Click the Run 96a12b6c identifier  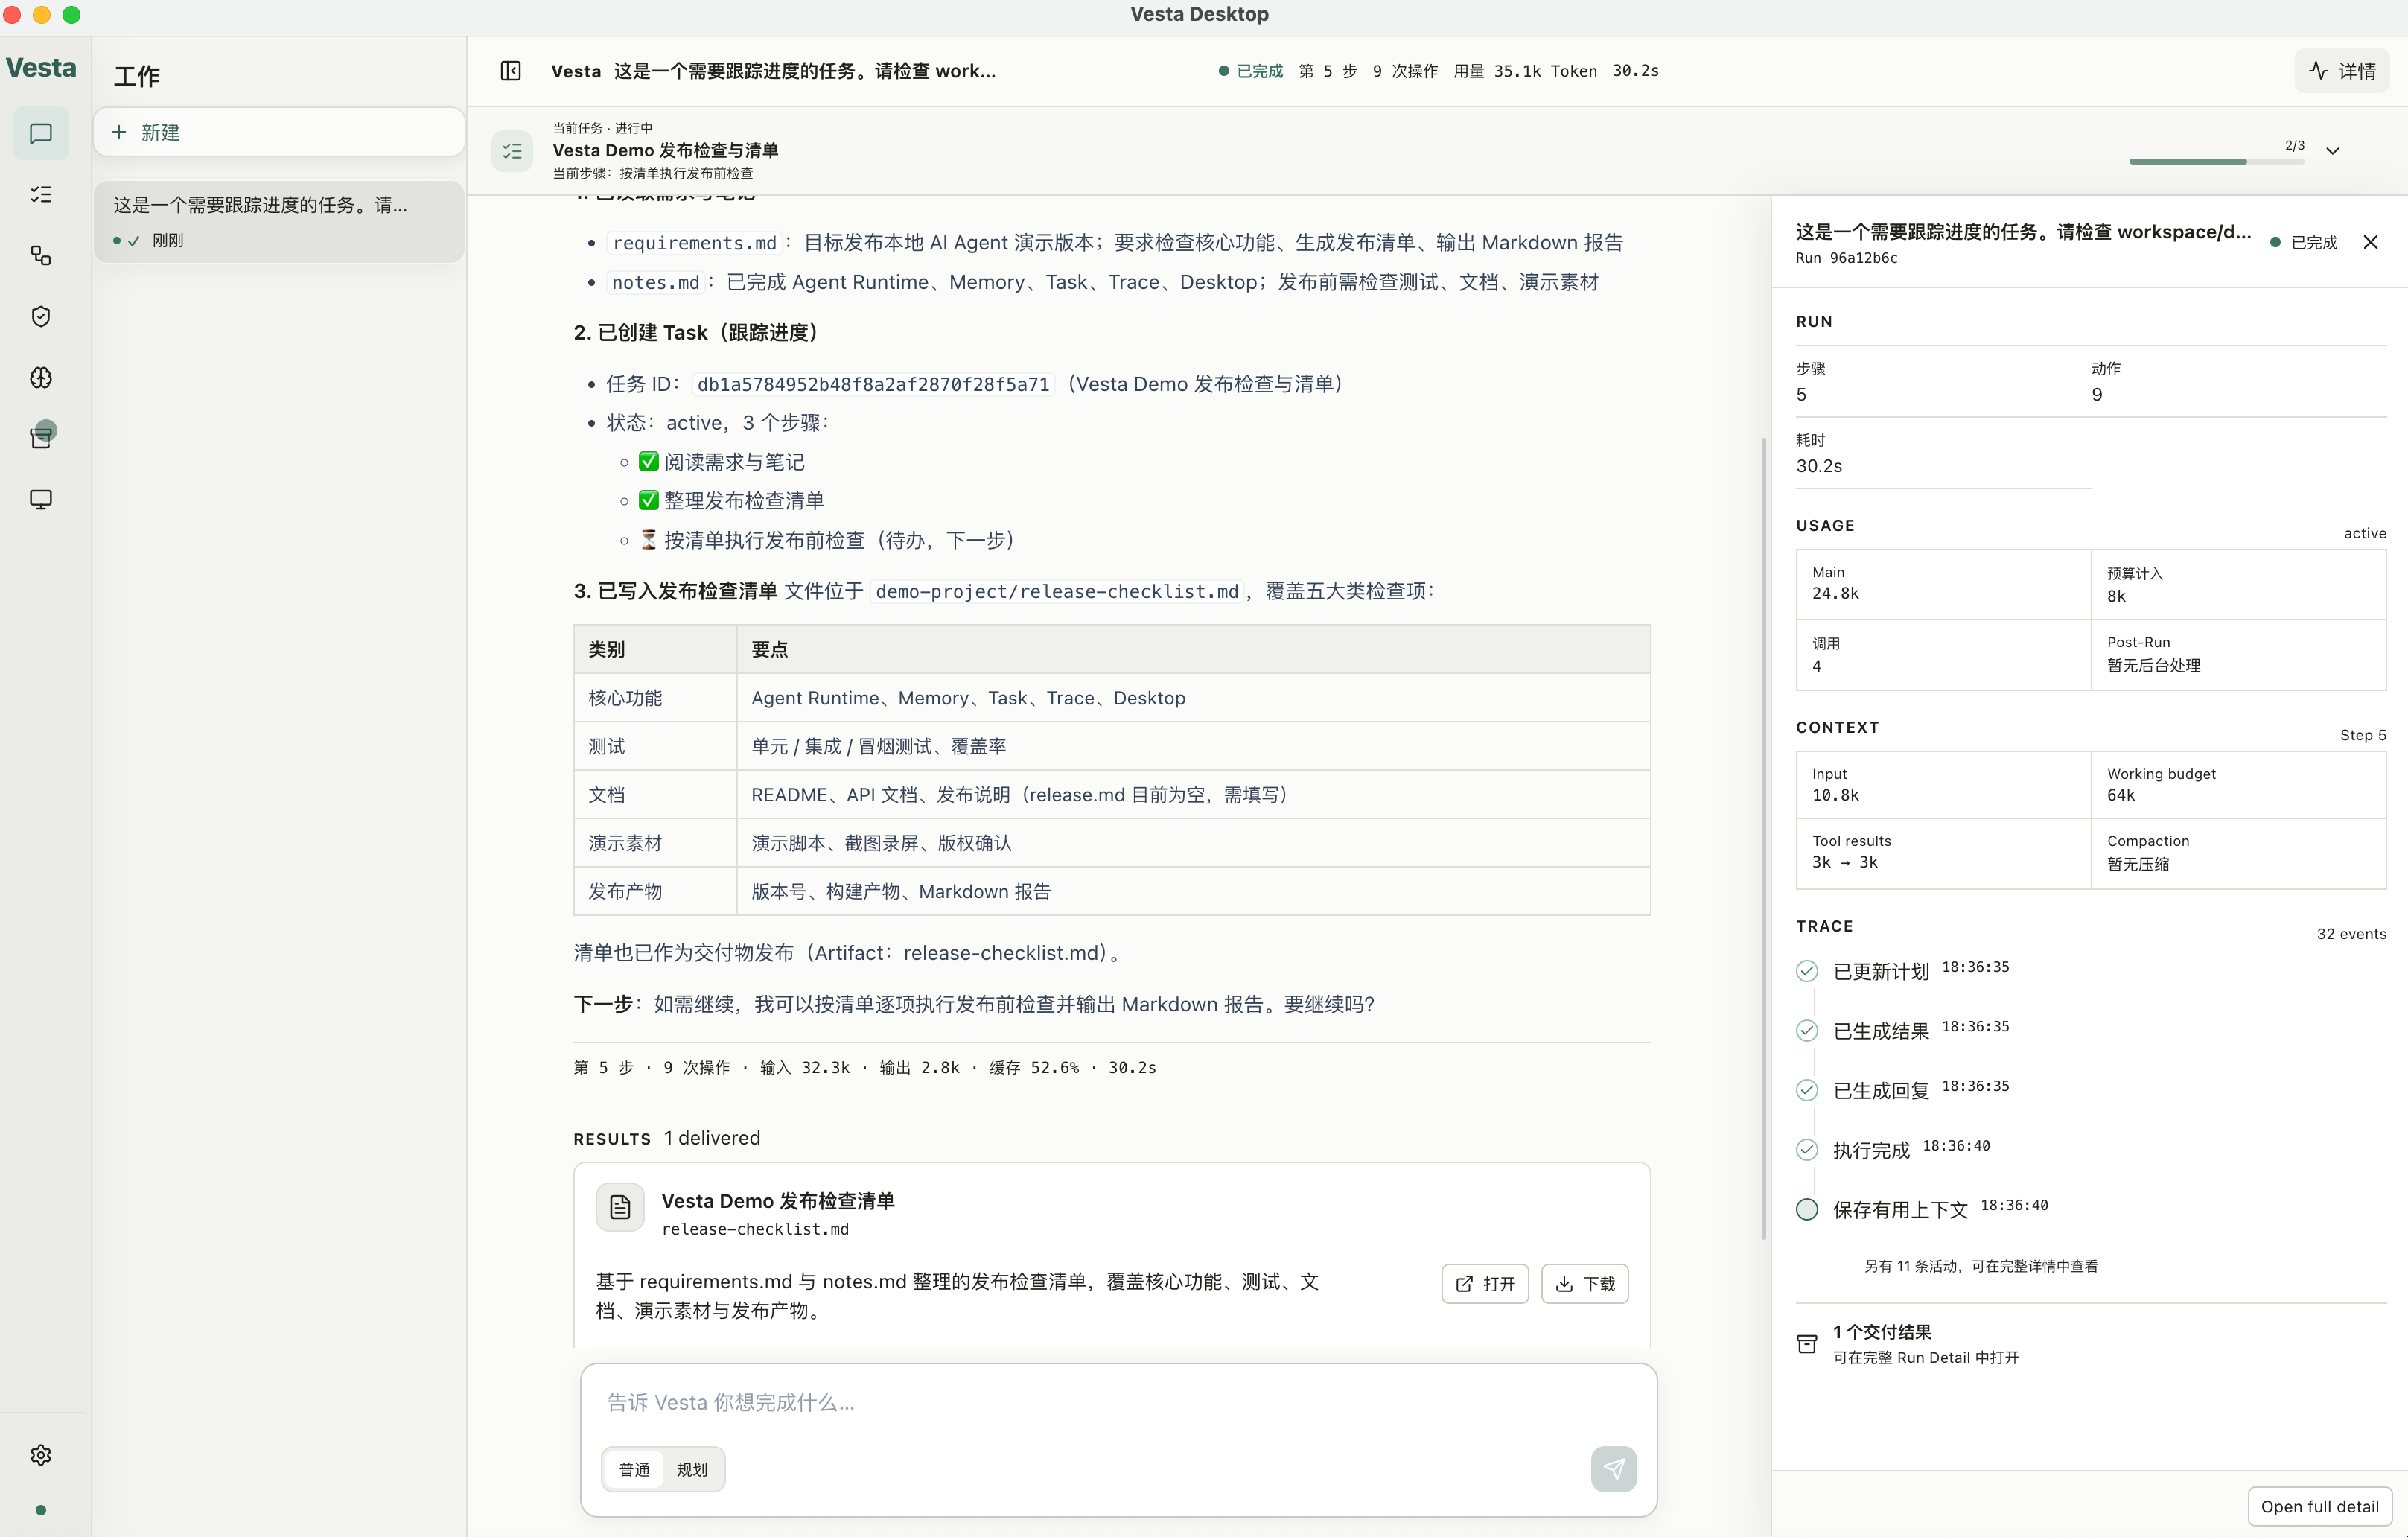click(x=1846, y=258)
